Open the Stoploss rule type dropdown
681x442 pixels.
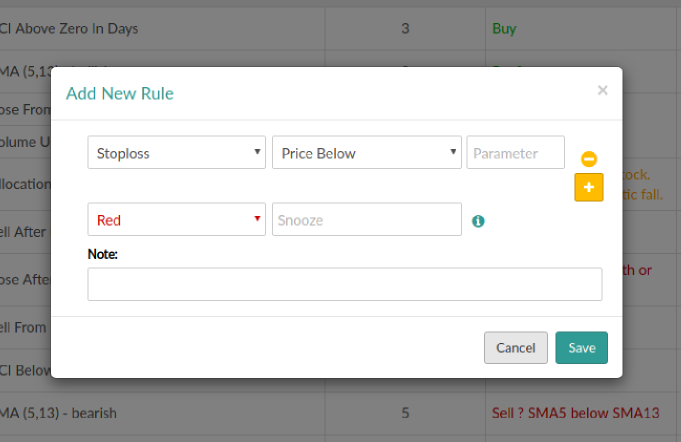(x=176, y=152)
